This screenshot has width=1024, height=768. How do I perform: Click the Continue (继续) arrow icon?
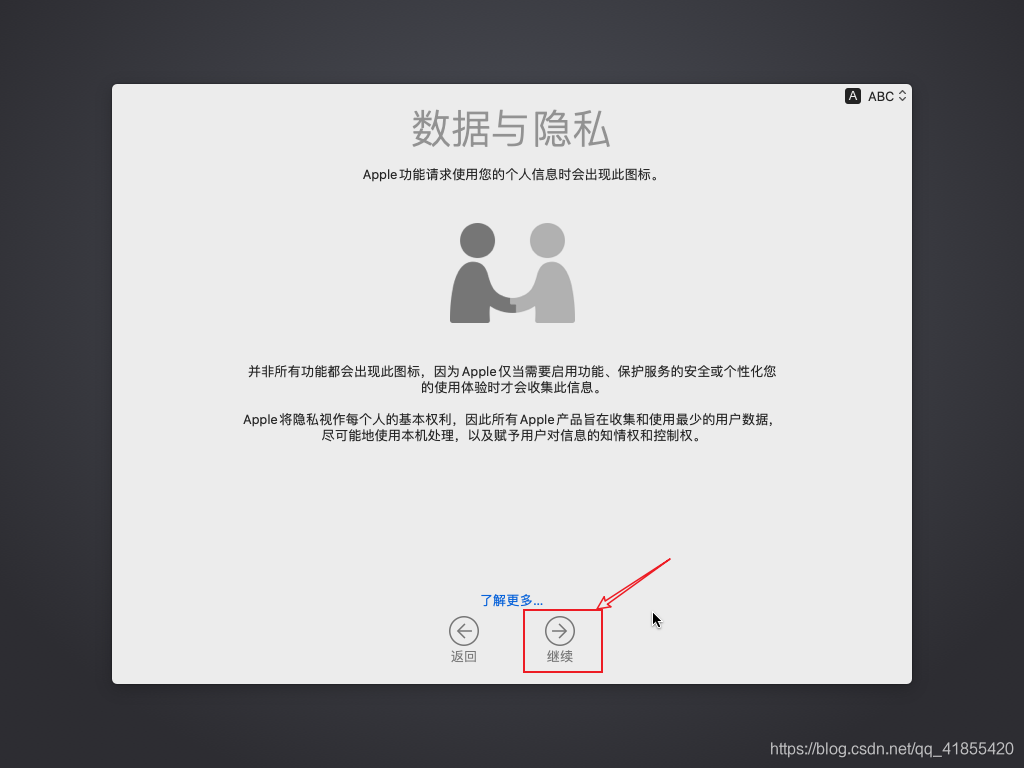pos(560,631)
